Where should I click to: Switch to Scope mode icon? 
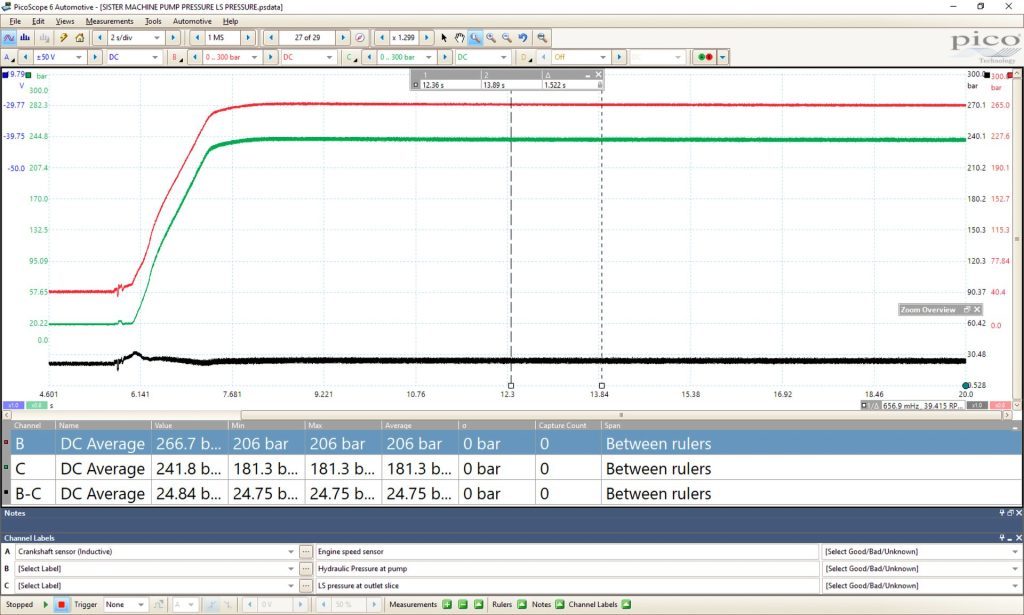coord(9,38)
